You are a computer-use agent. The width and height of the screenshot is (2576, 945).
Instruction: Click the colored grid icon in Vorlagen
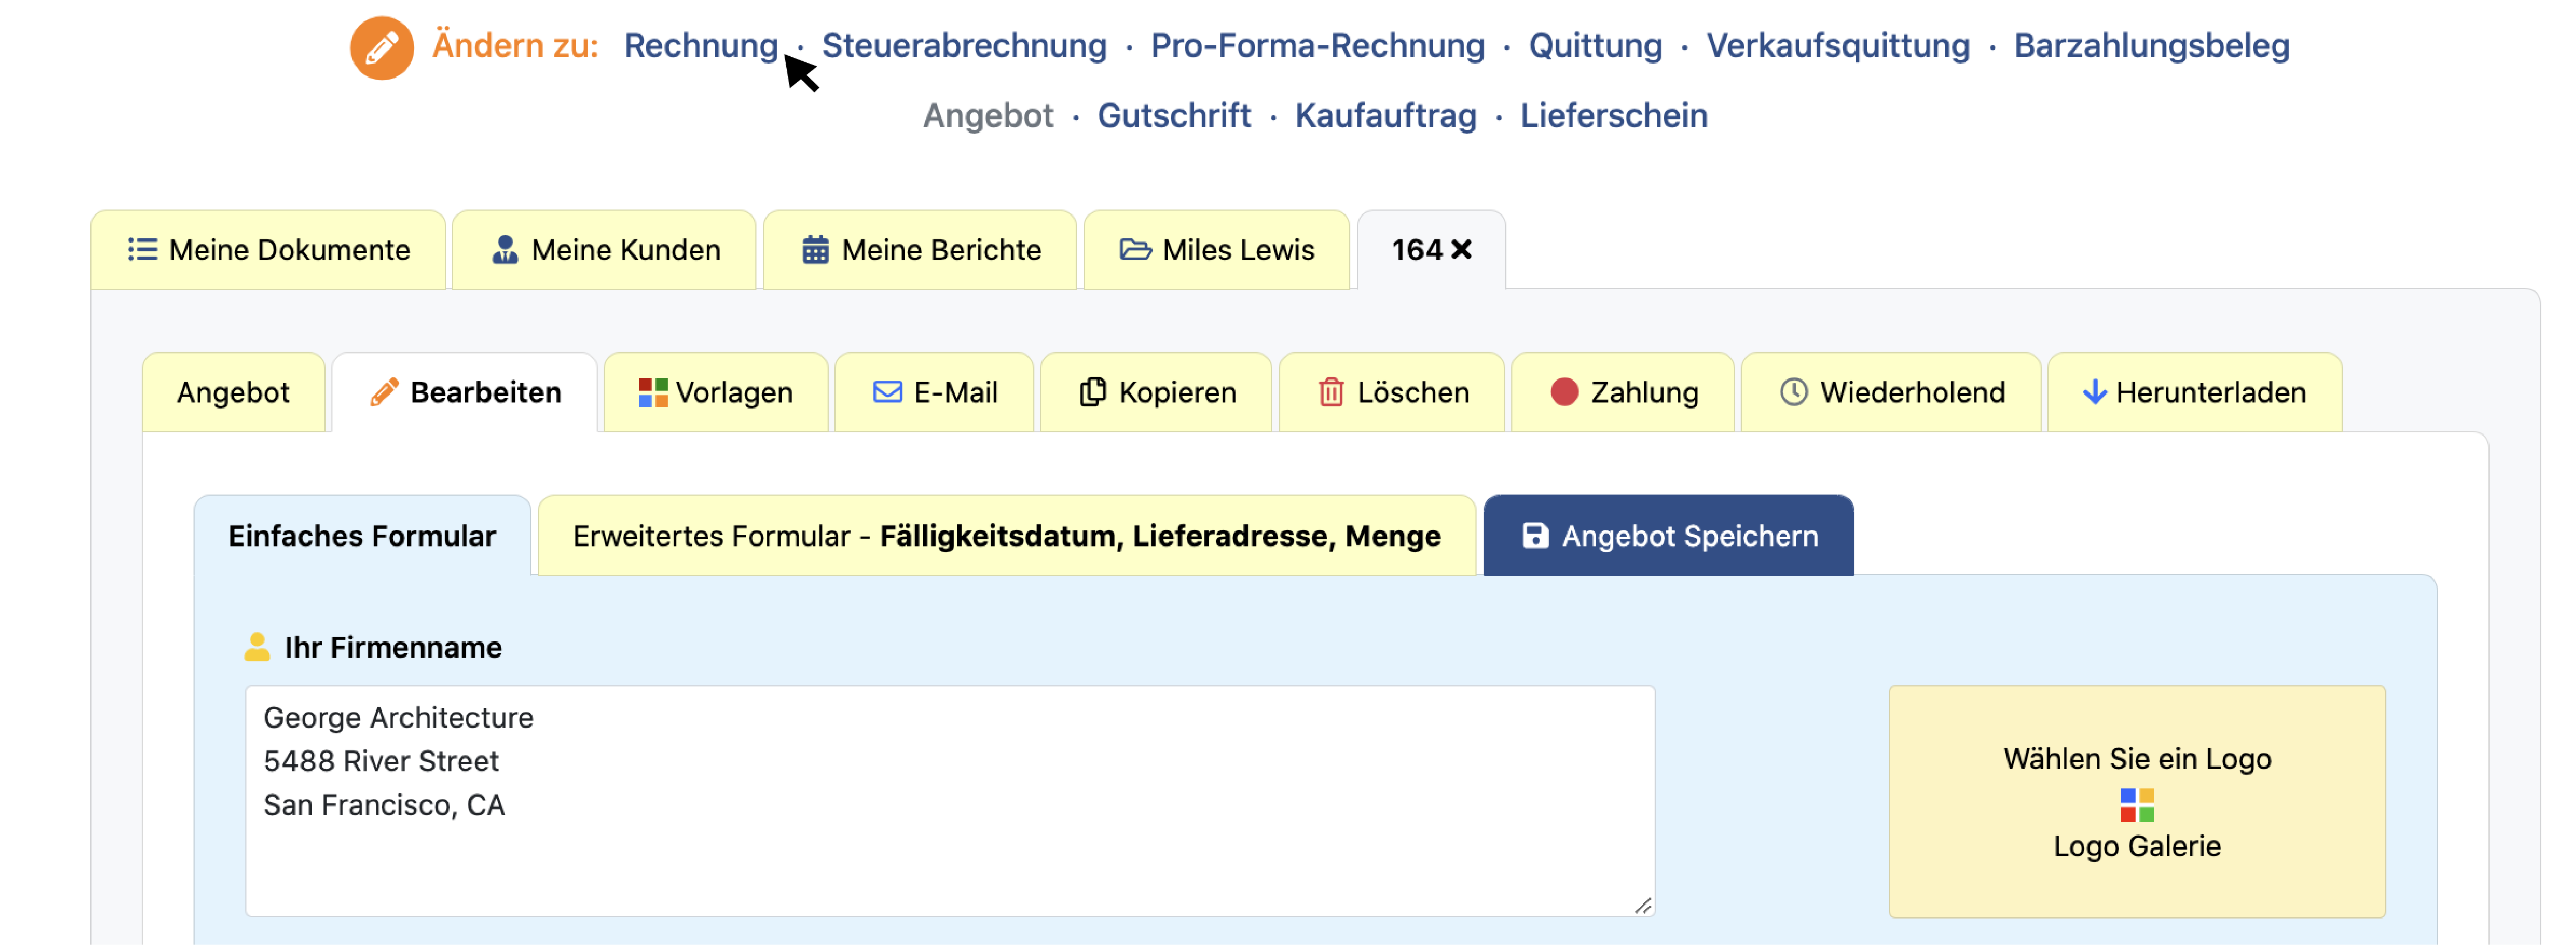pos(652,392)
